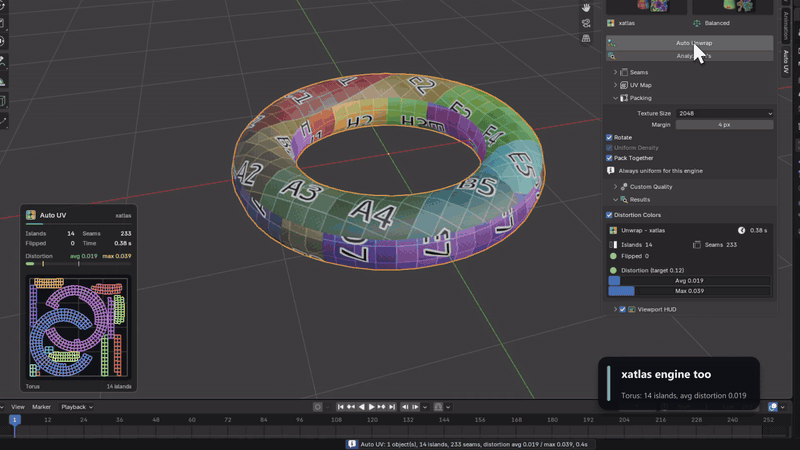Click the Results magnifier icon
The height and width of the screenshot is (450, 800).
point(624,199)
